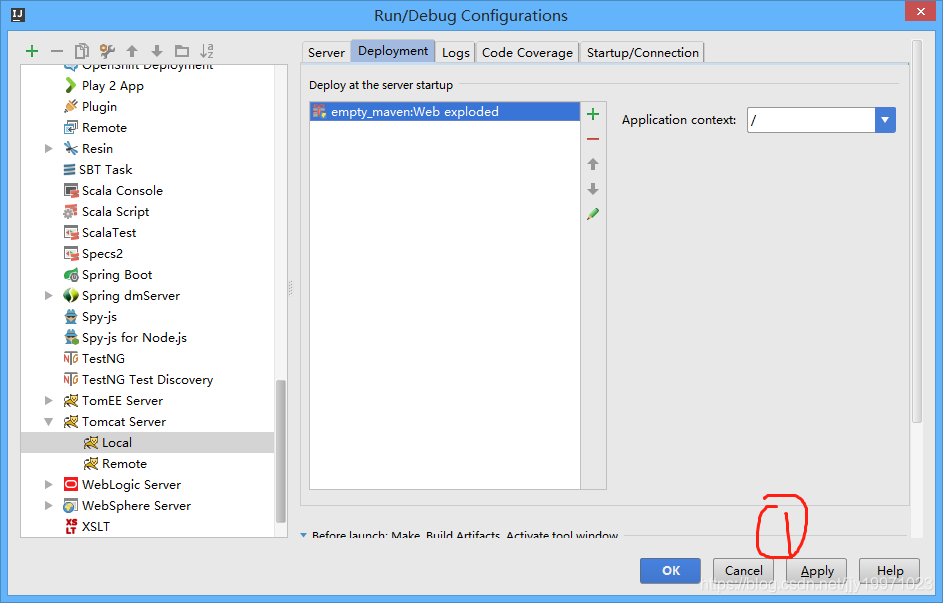Click the Application context text field
This screenshot has width=943, height=603.
coord(811,120)
